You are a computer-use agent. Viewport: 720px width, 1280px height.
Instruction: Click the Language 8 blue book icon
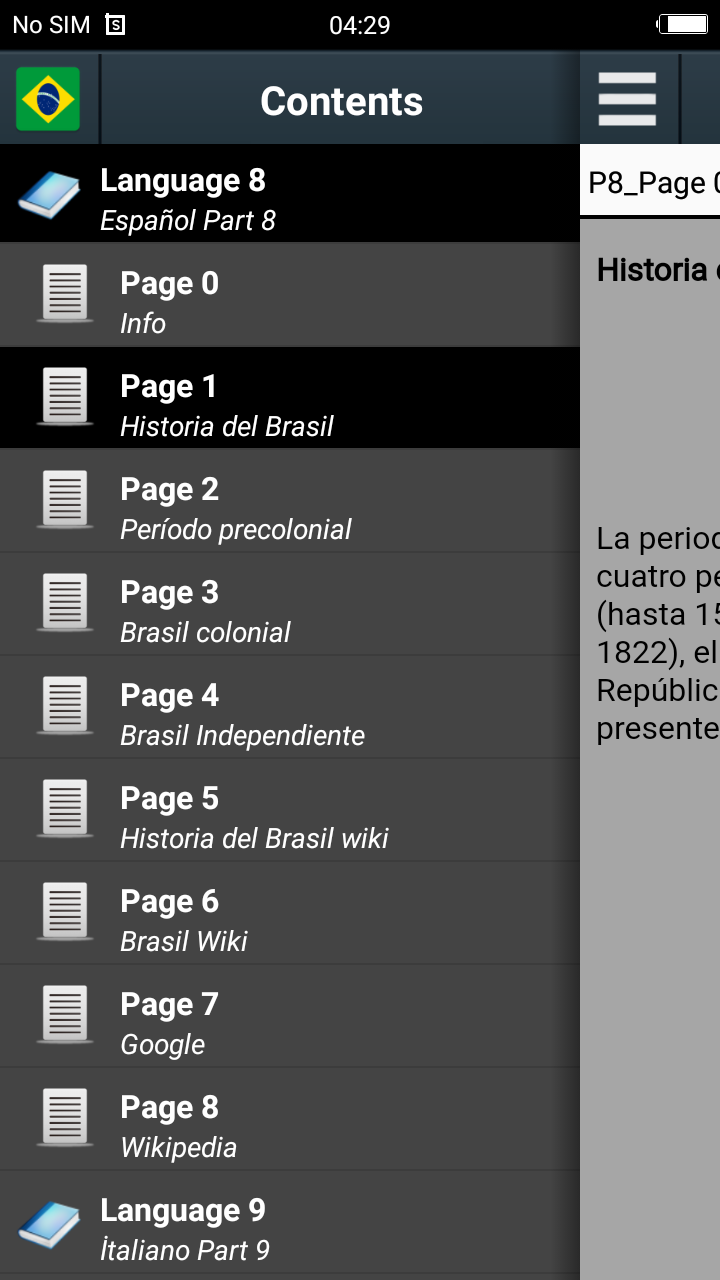[49, 195]
